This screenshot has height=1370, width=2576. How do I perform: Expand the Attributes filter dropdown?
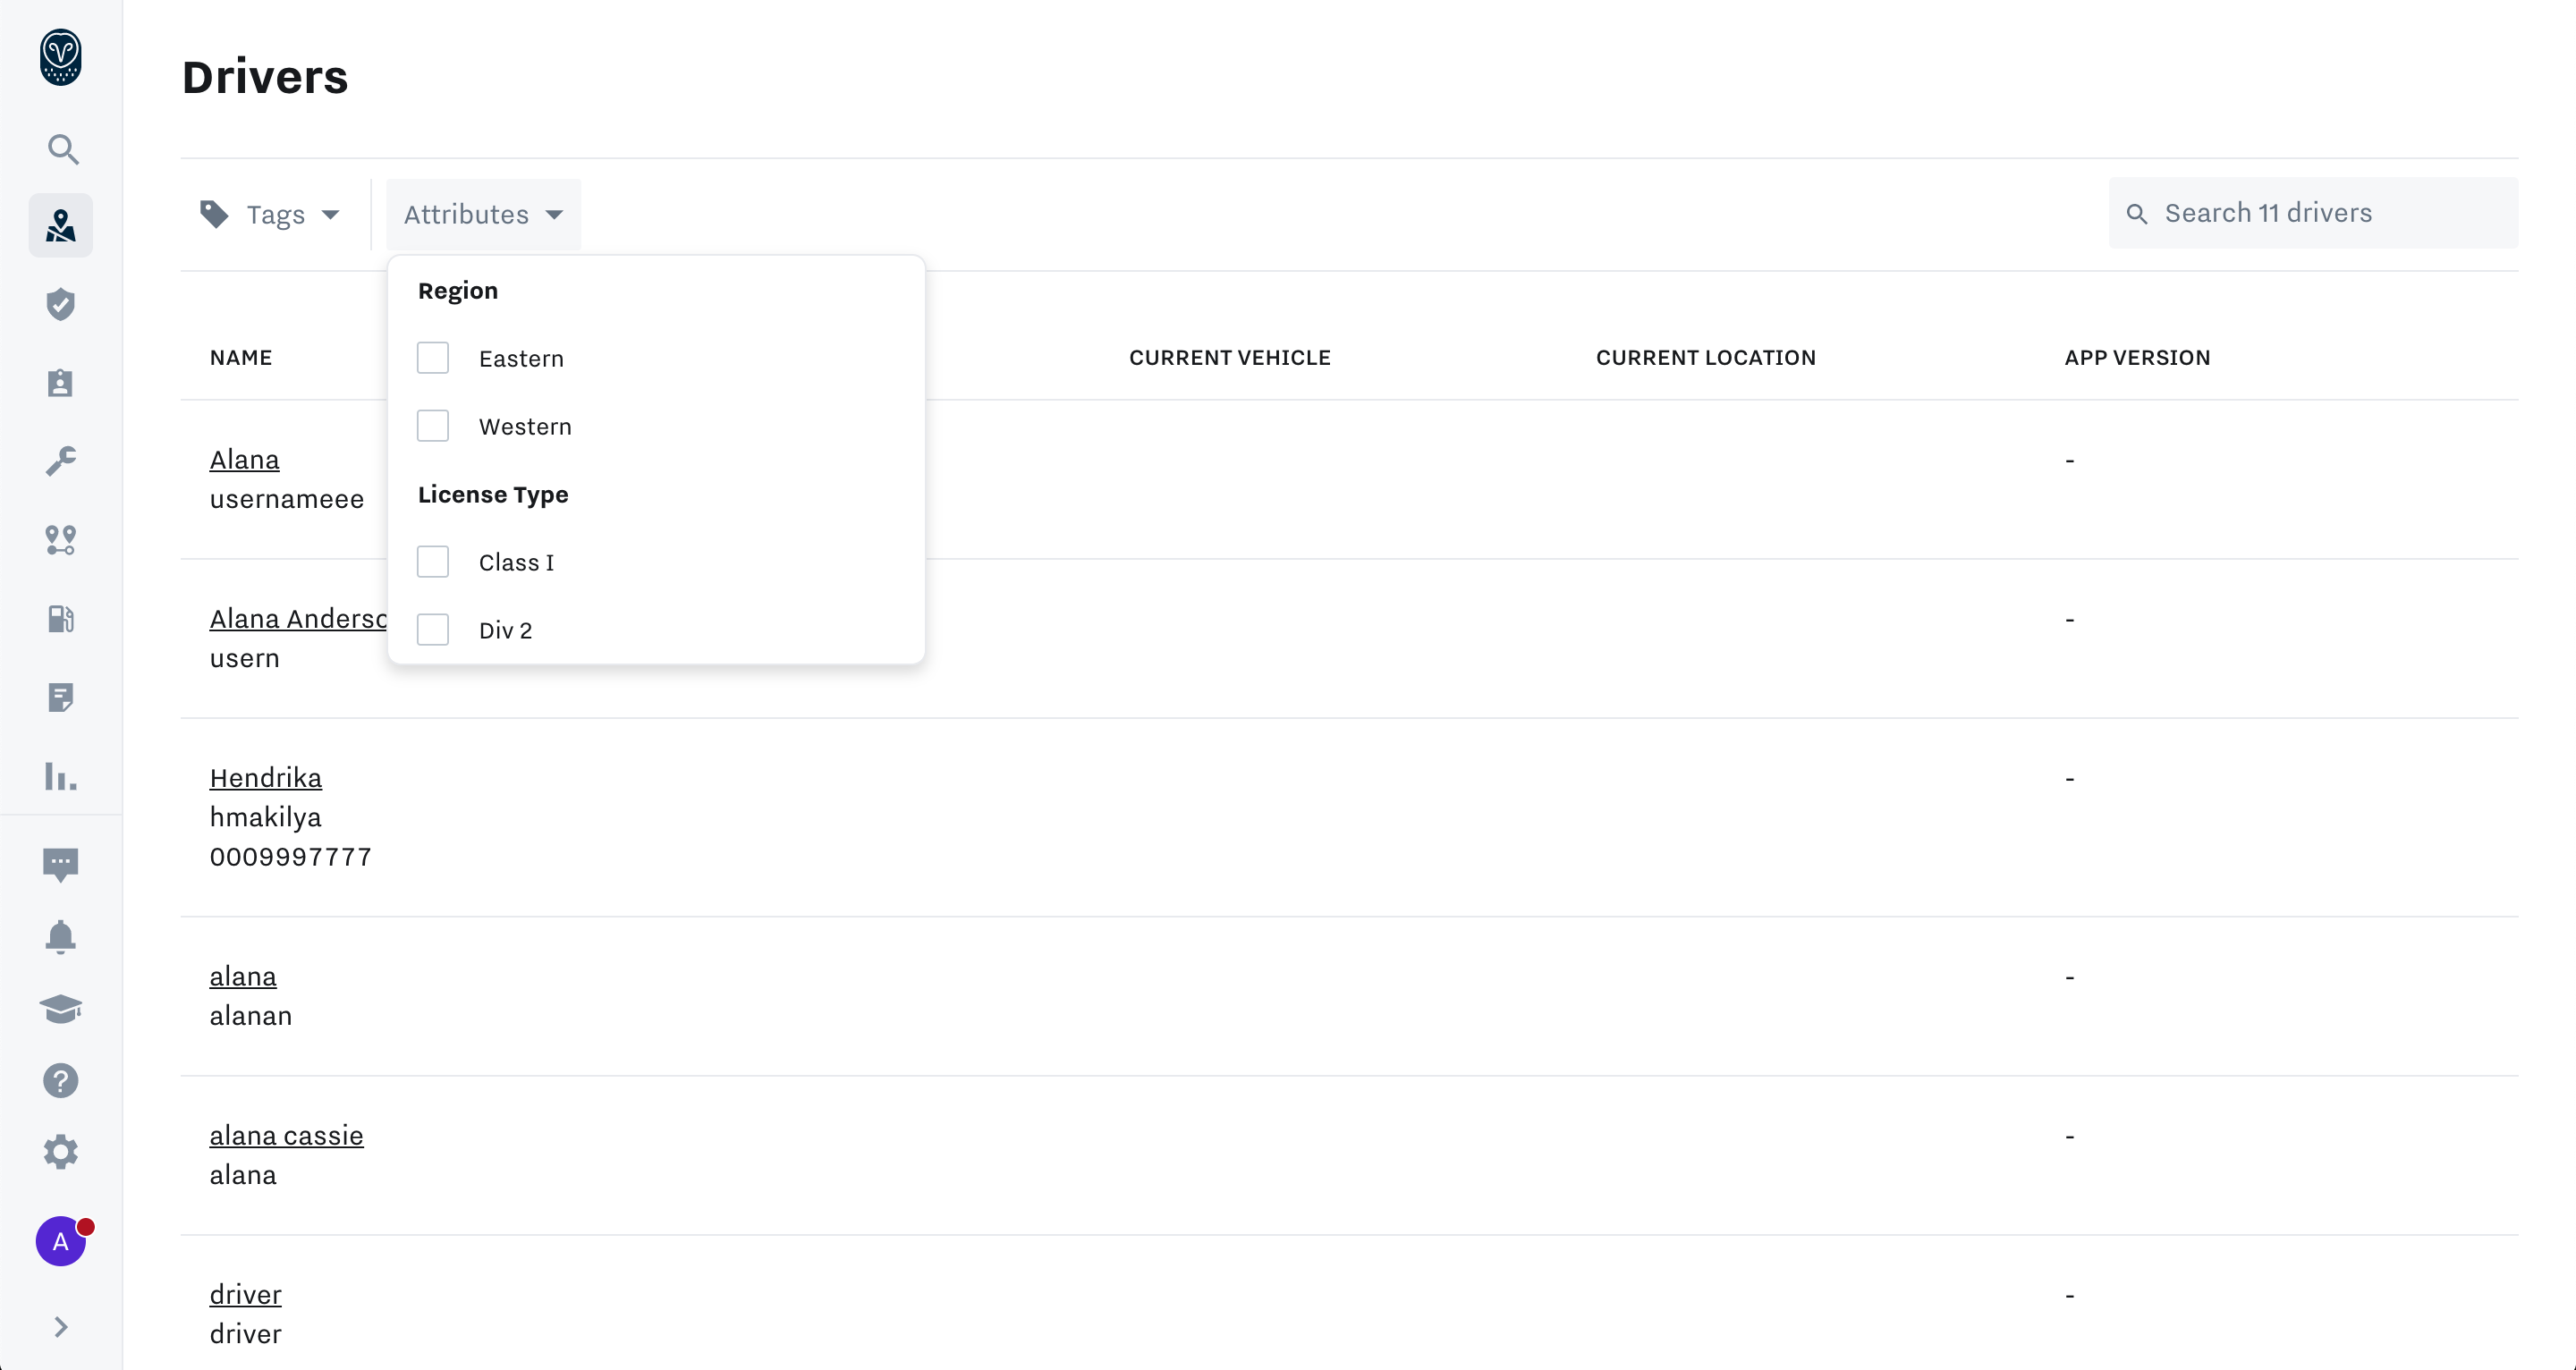[482, 213]
